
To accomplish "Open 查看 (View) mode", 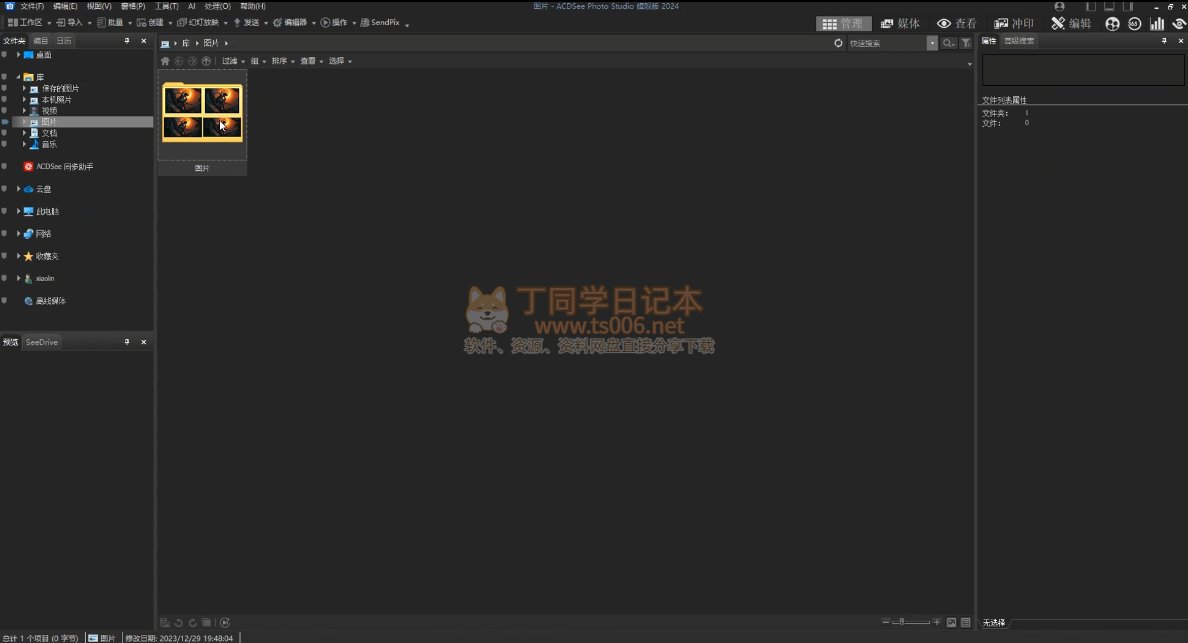I will 956,23.
